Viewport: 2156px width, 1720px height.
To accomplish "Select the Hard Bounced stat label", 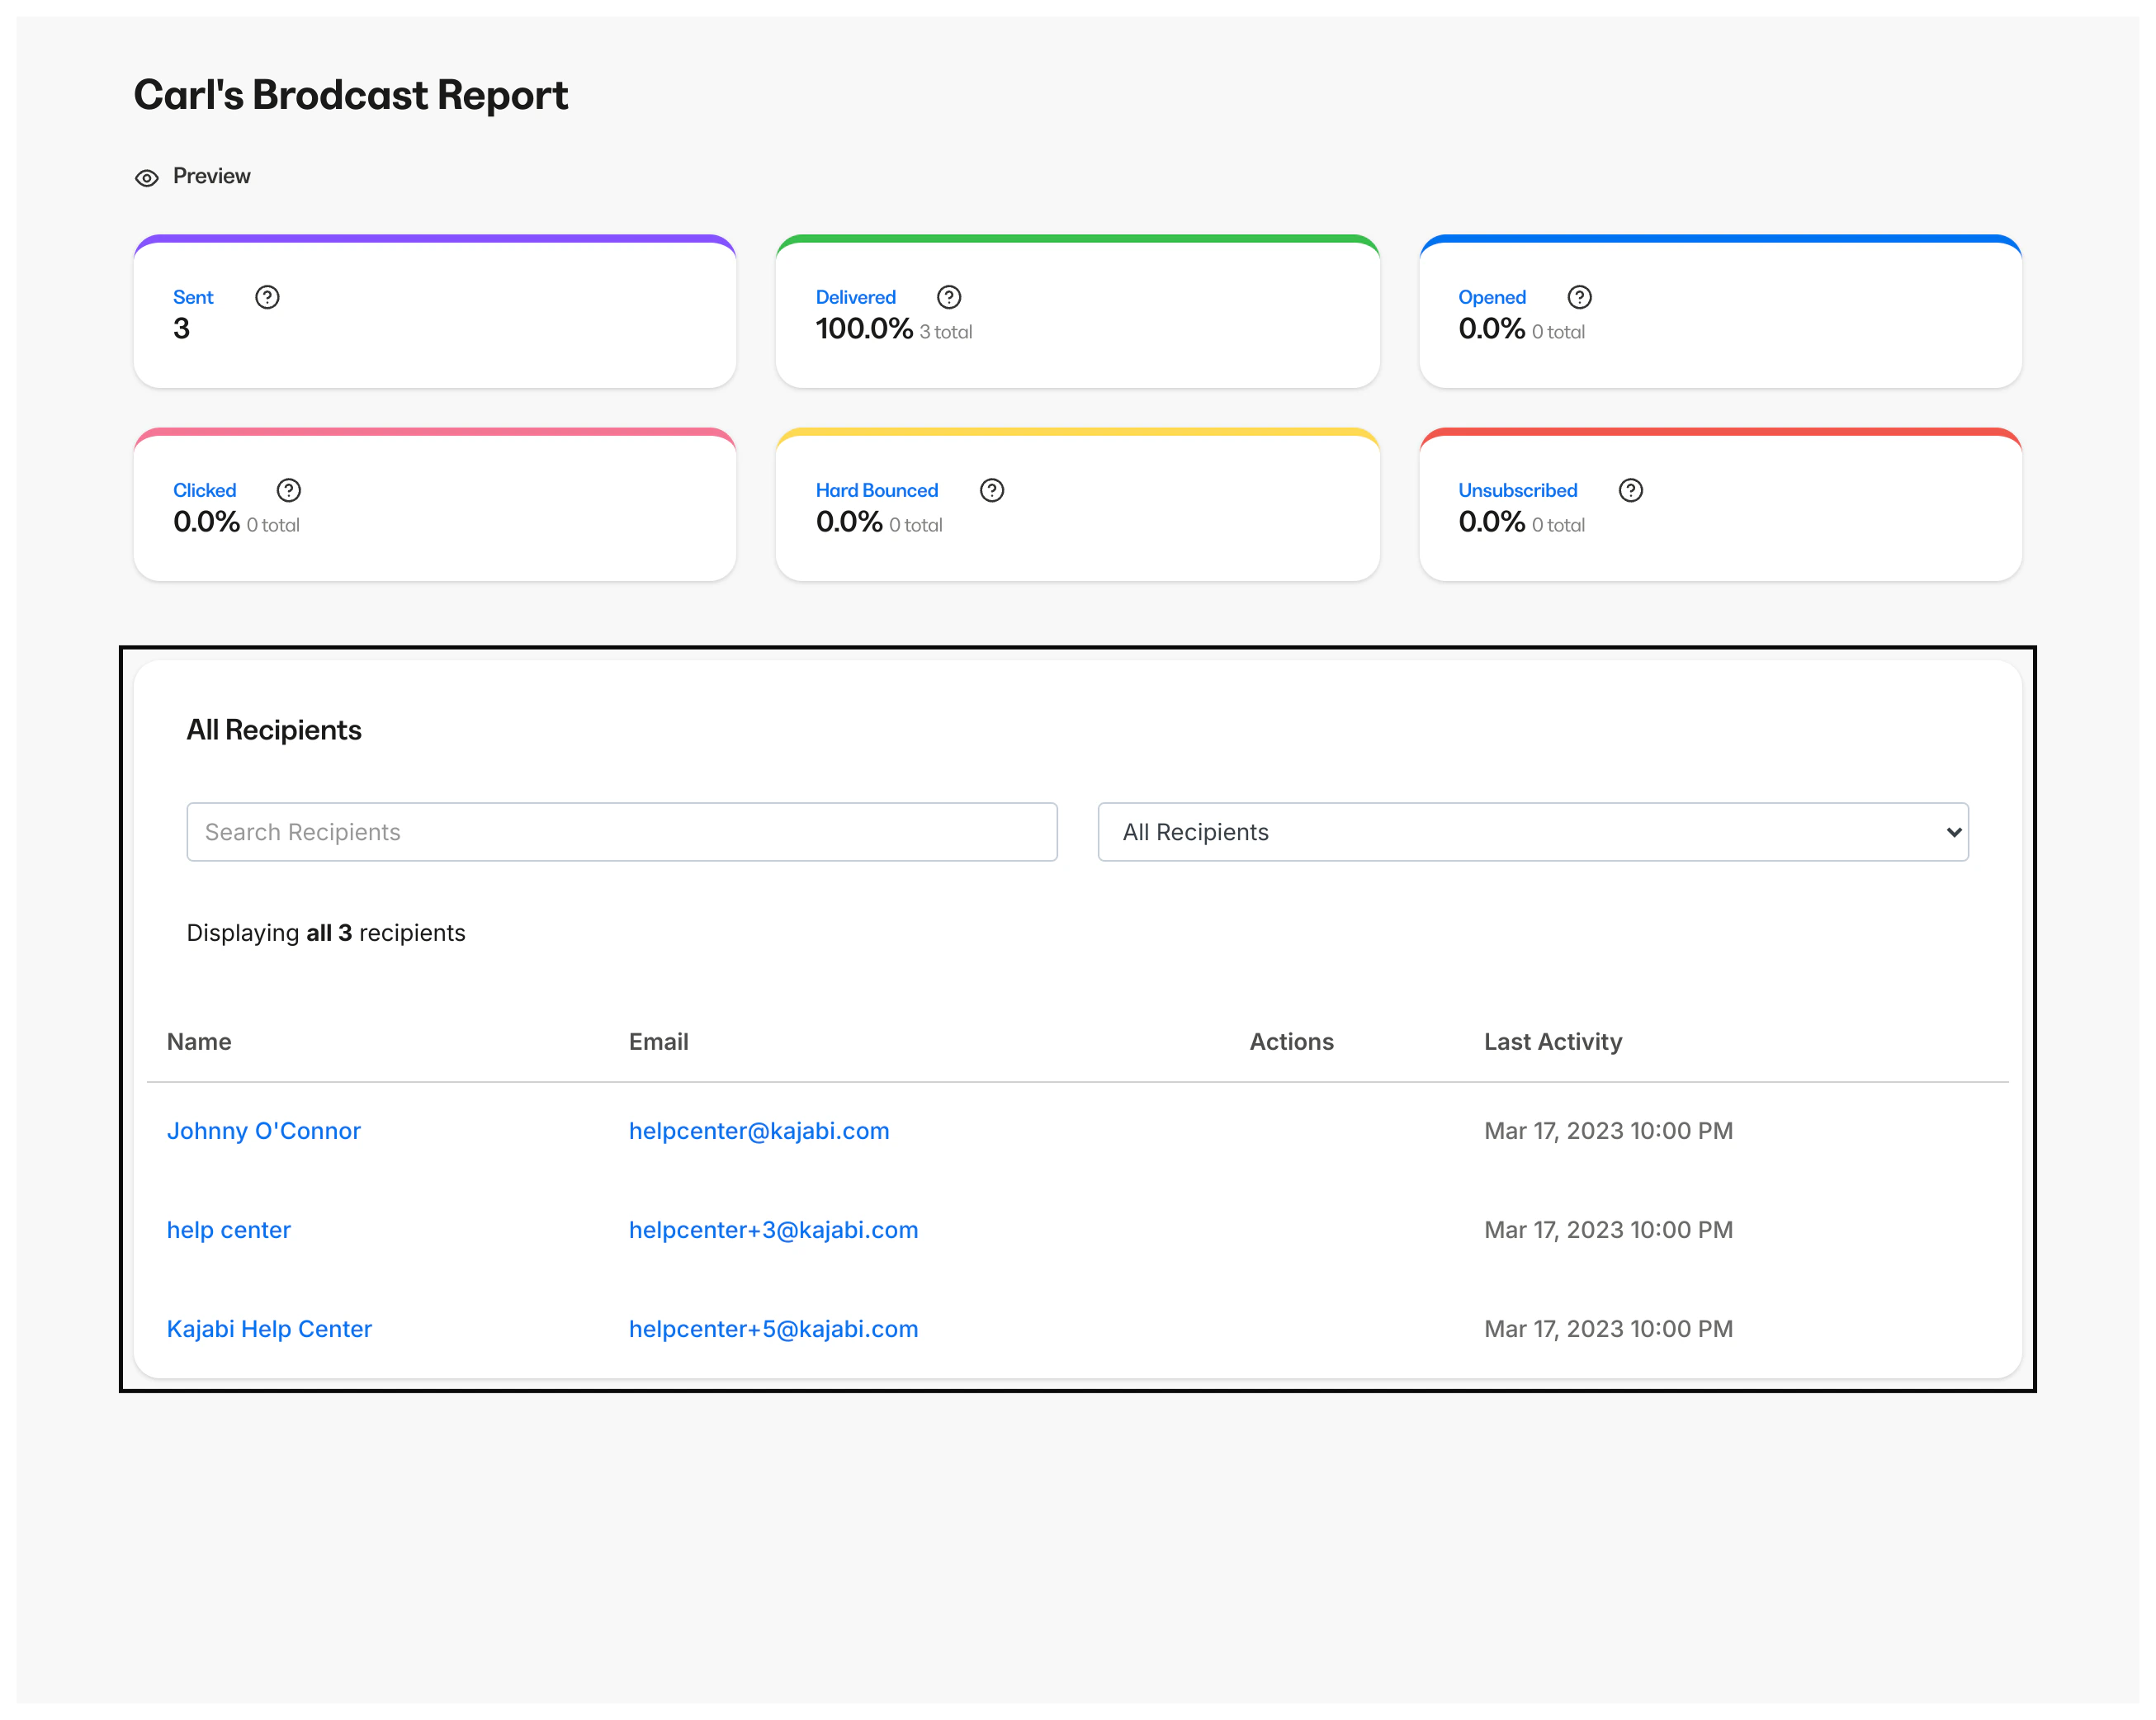I will [x=876, y=490].
